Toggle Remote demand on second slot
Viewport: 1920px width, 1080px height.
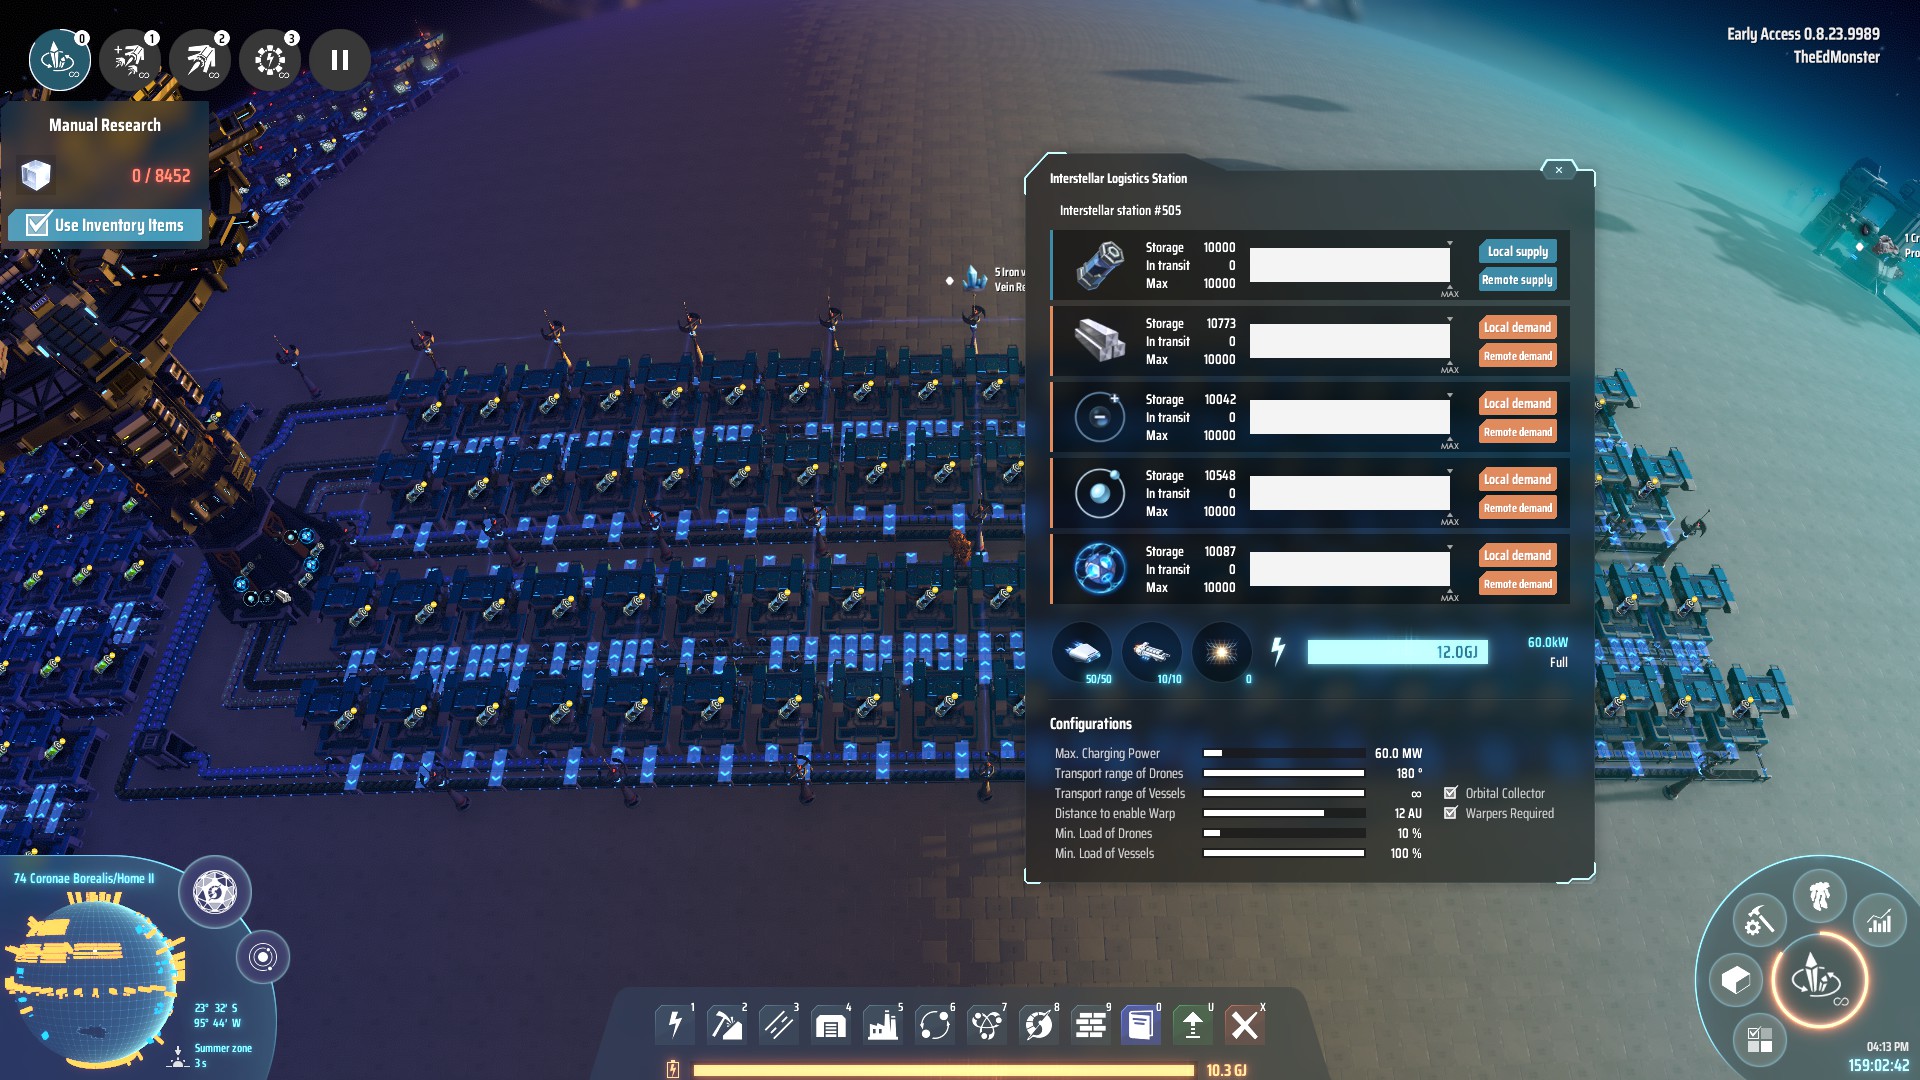pyautogui.click(x=1517, y=356)
